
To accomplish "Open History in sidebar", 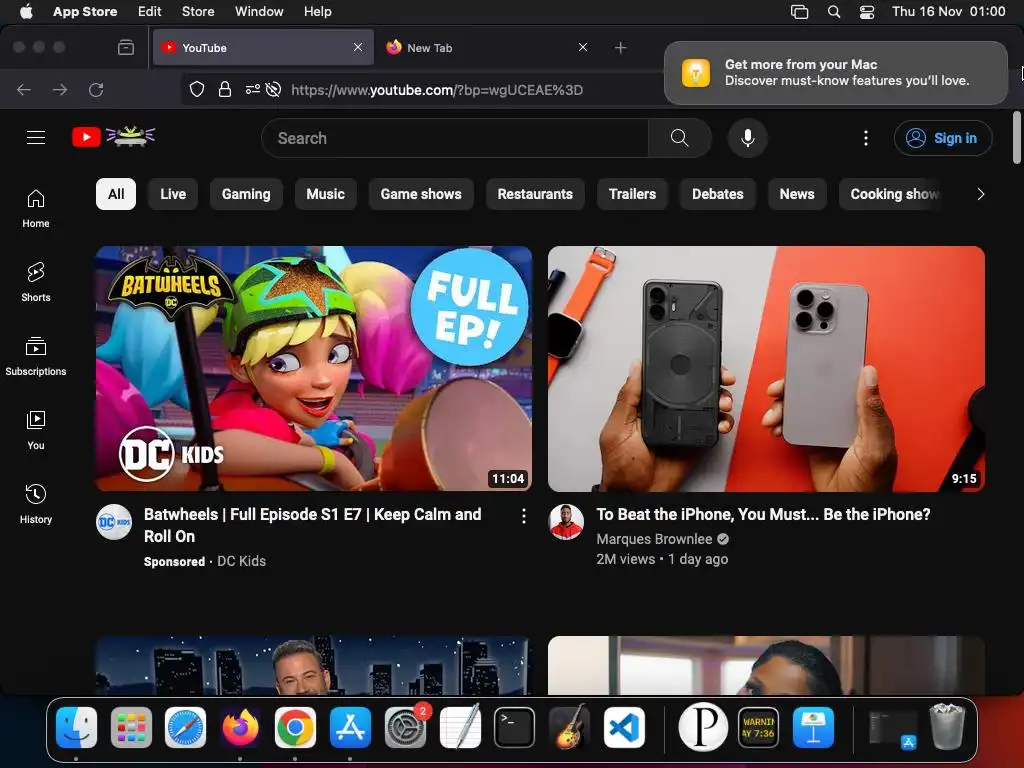I will (x=36, y=504).
